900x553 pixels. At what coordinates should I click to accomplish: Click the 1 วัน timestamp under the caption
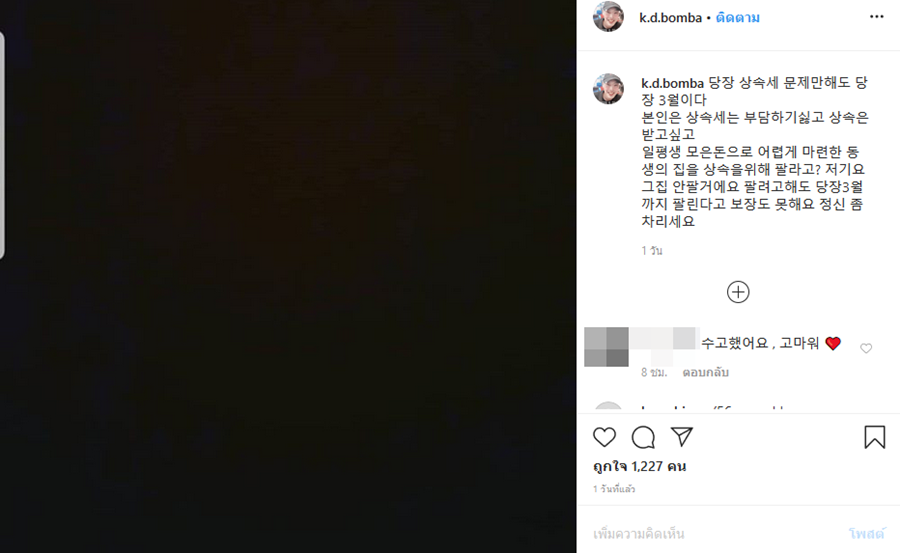coord(651,250)
